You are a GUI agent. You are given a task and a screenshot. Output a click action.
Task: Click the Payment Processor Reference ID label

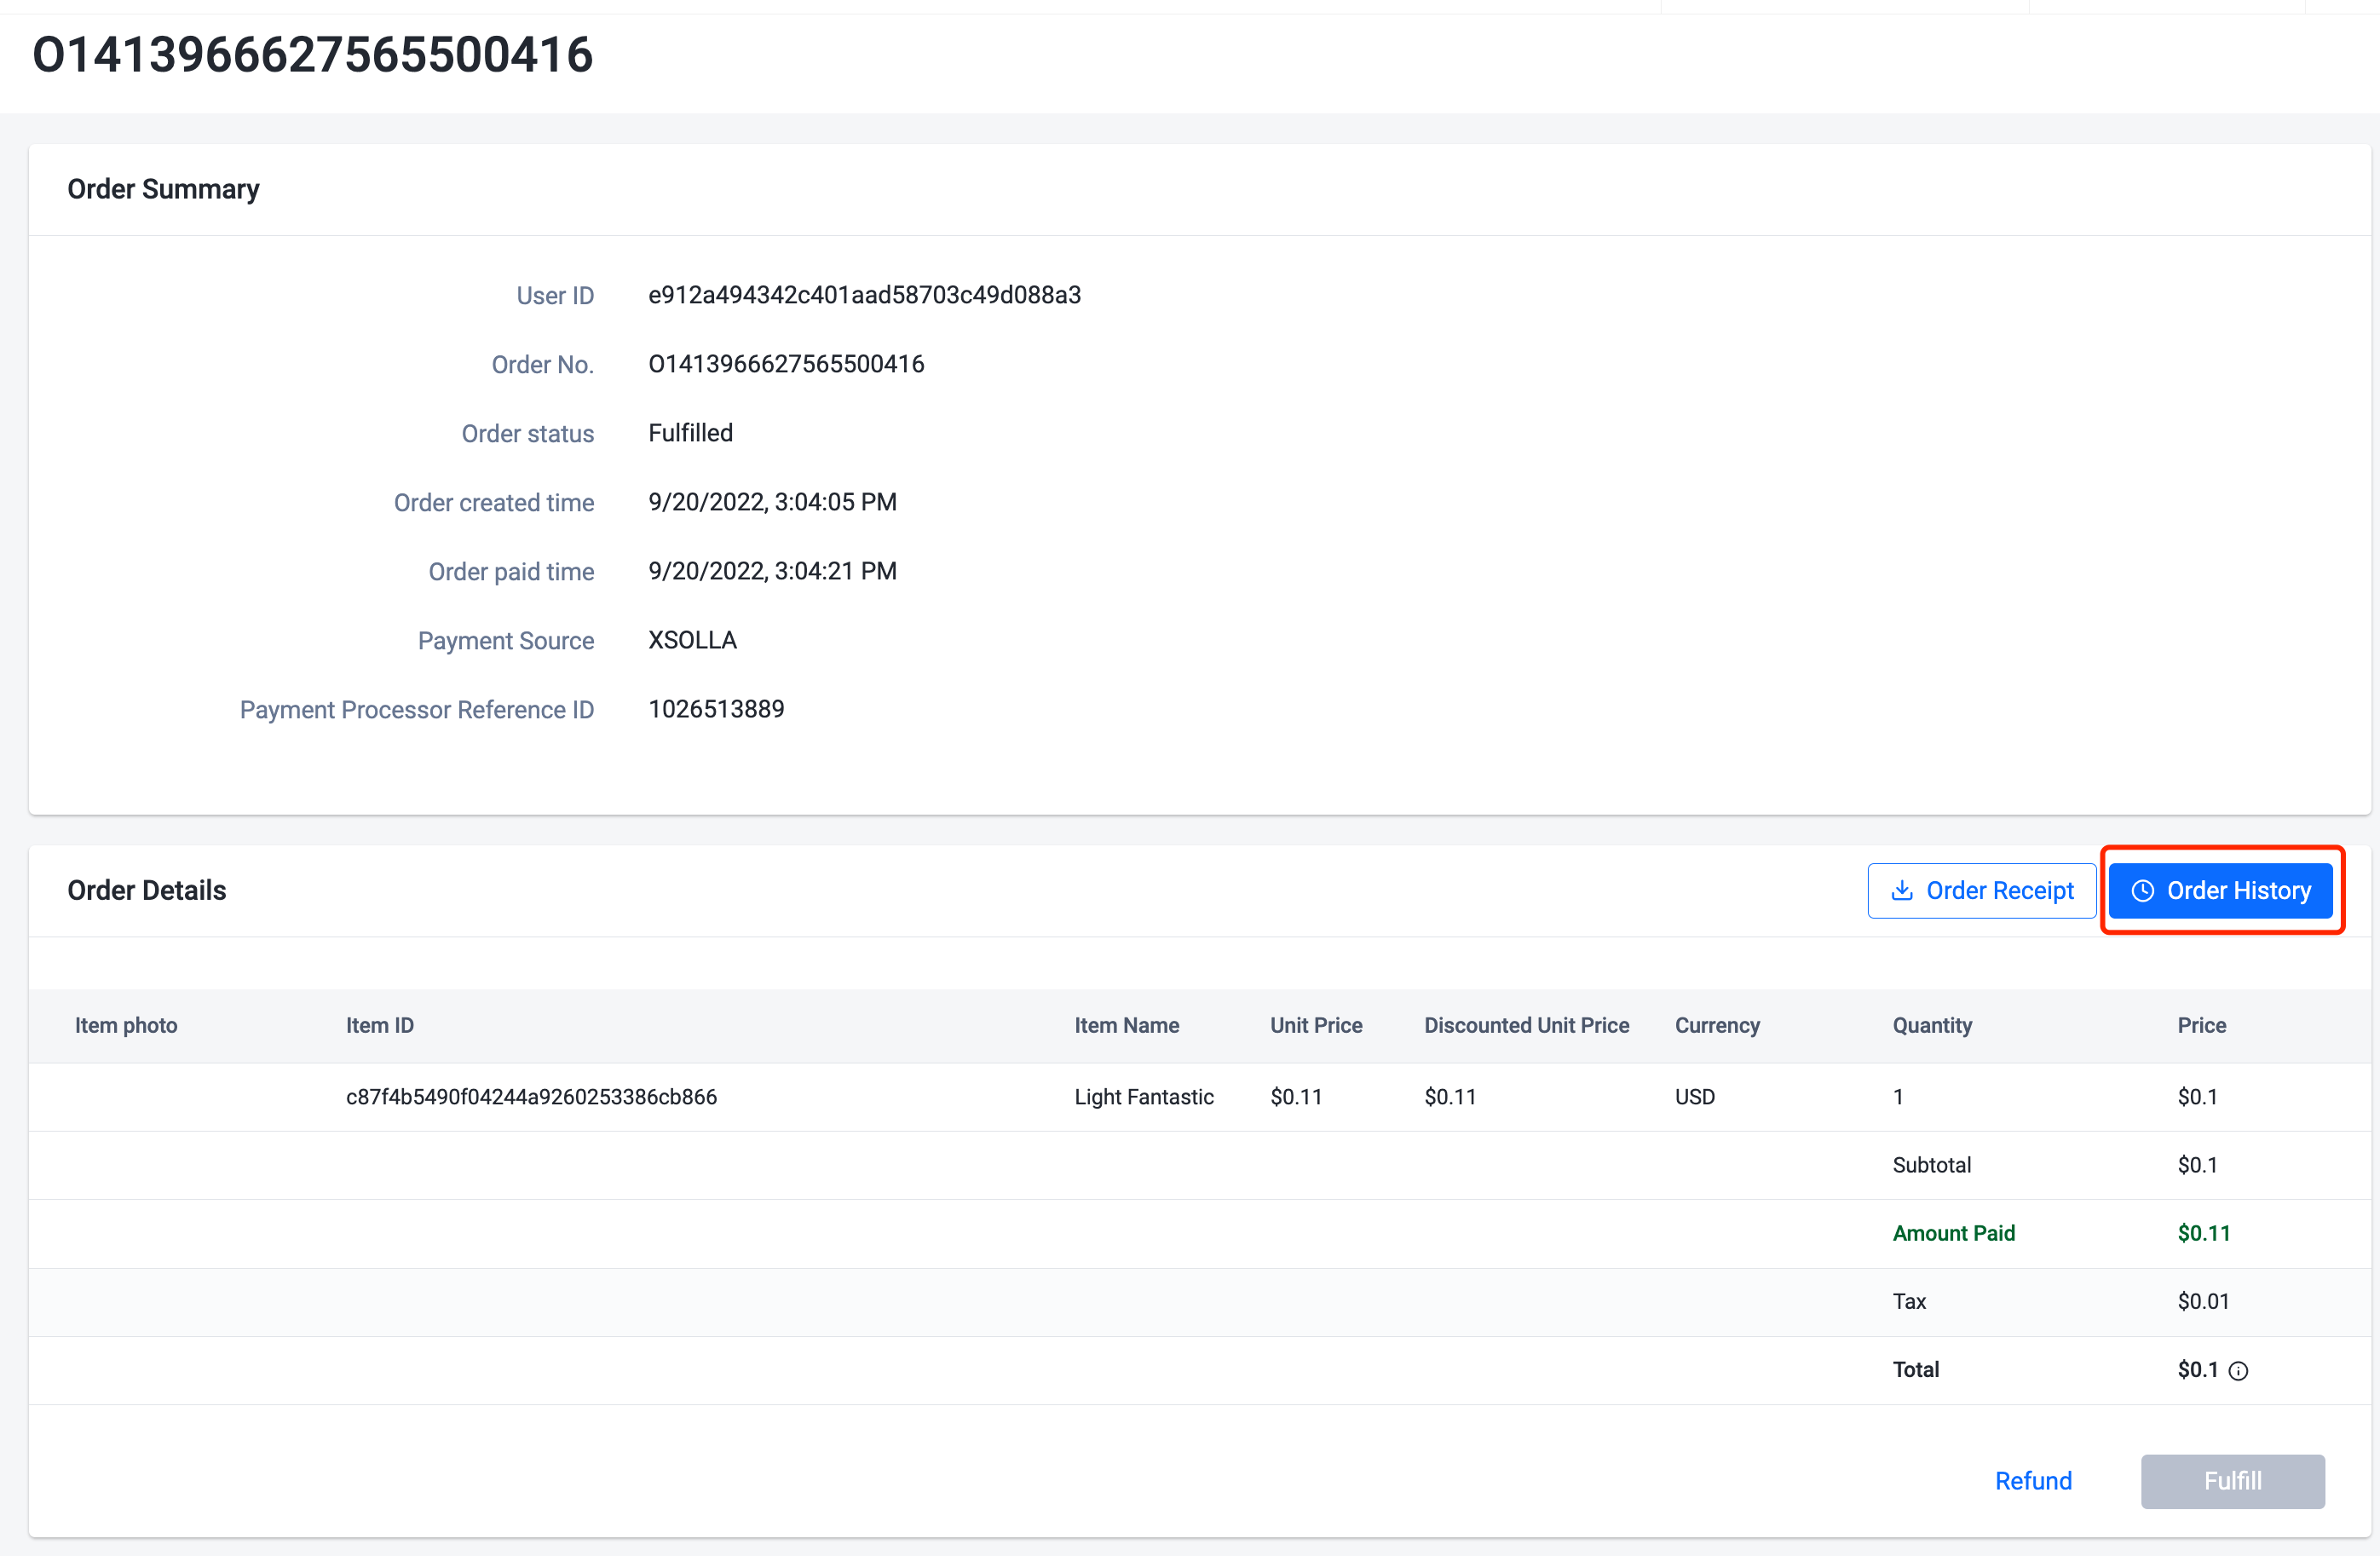(x=416, y=709)
